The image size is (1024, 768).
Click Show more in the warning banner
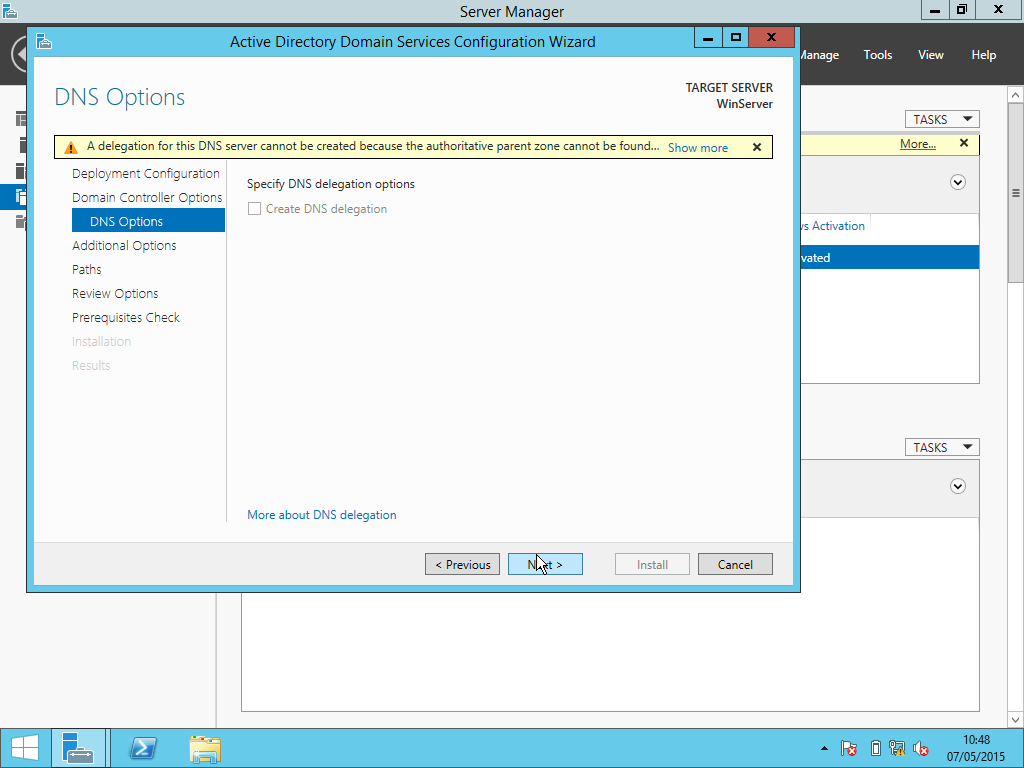pos(697,147)
